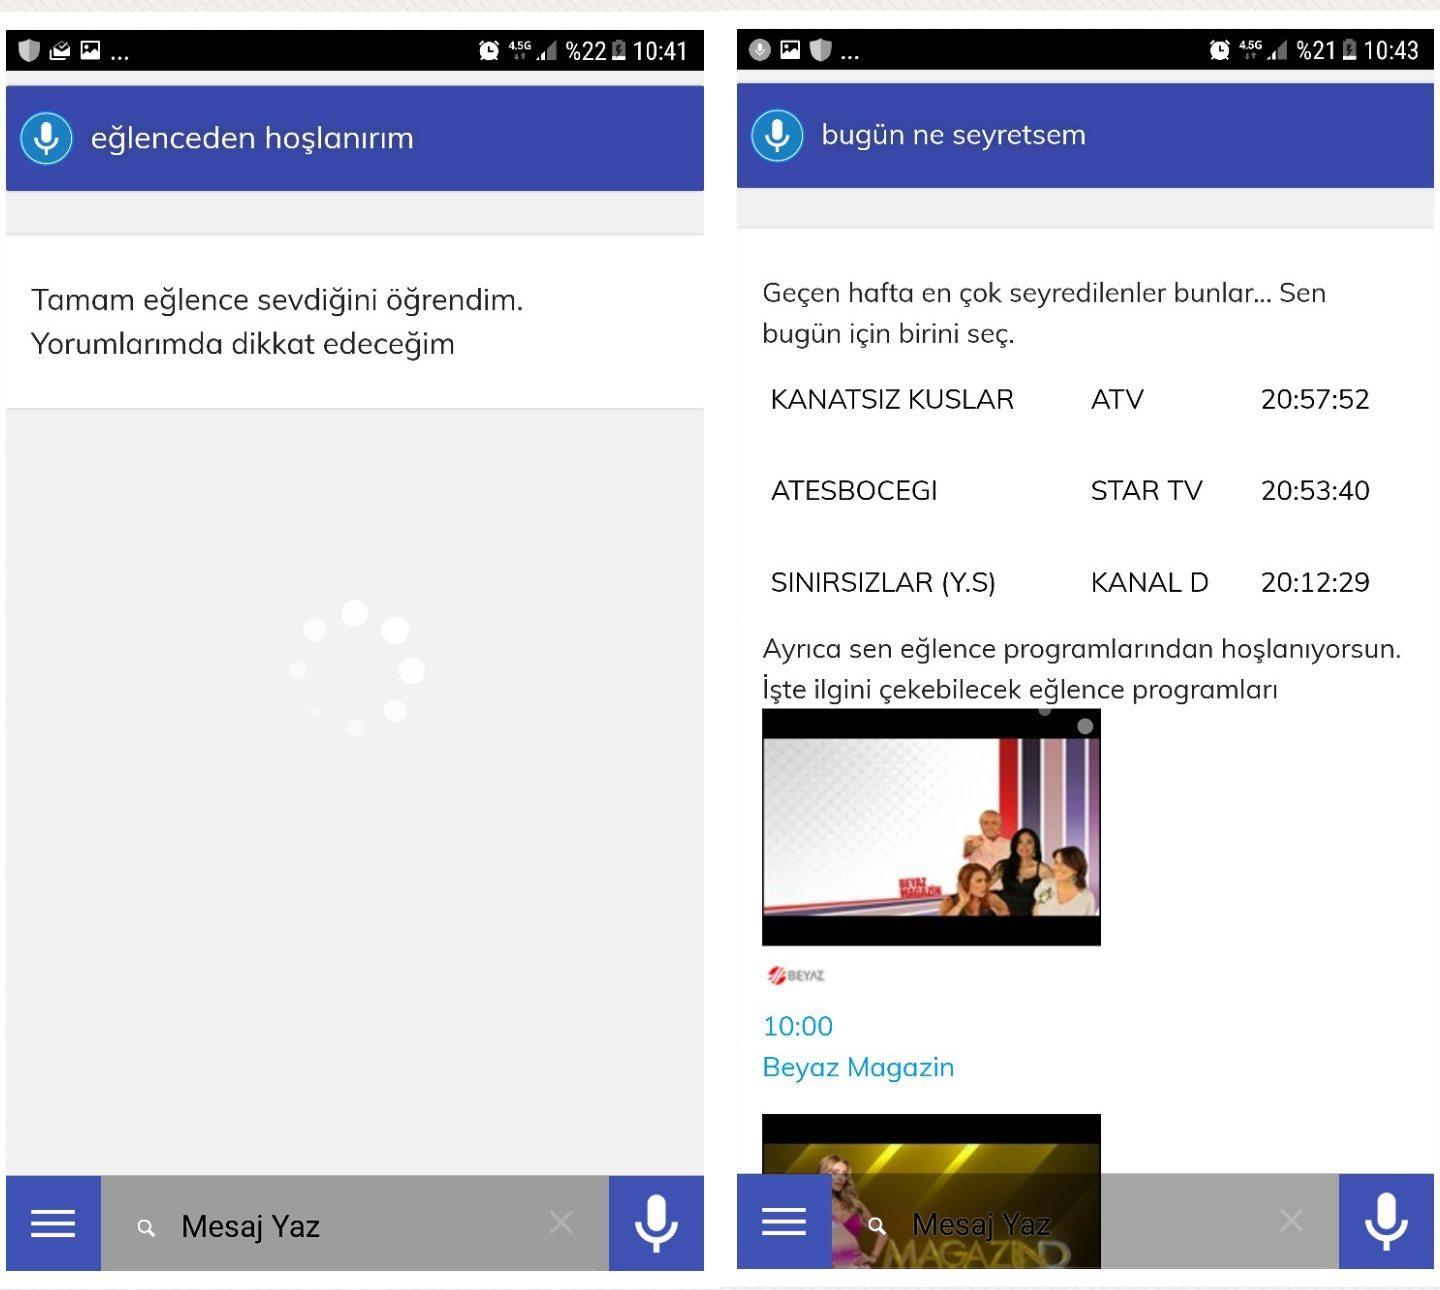
Task: Click the Beyaz channel logo
Action: pos(796,975)
